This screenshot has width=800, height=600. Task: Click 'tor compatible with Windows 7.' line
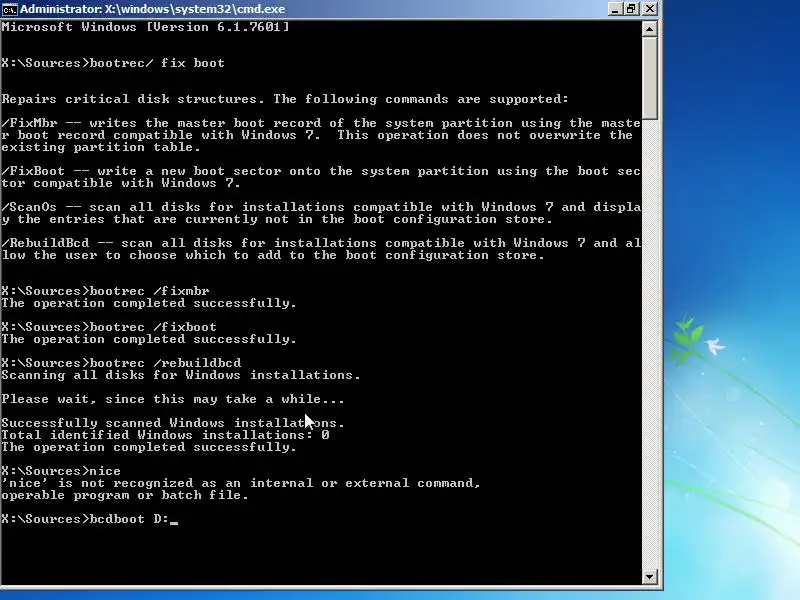pyautogui.click(x=120, y=183)
